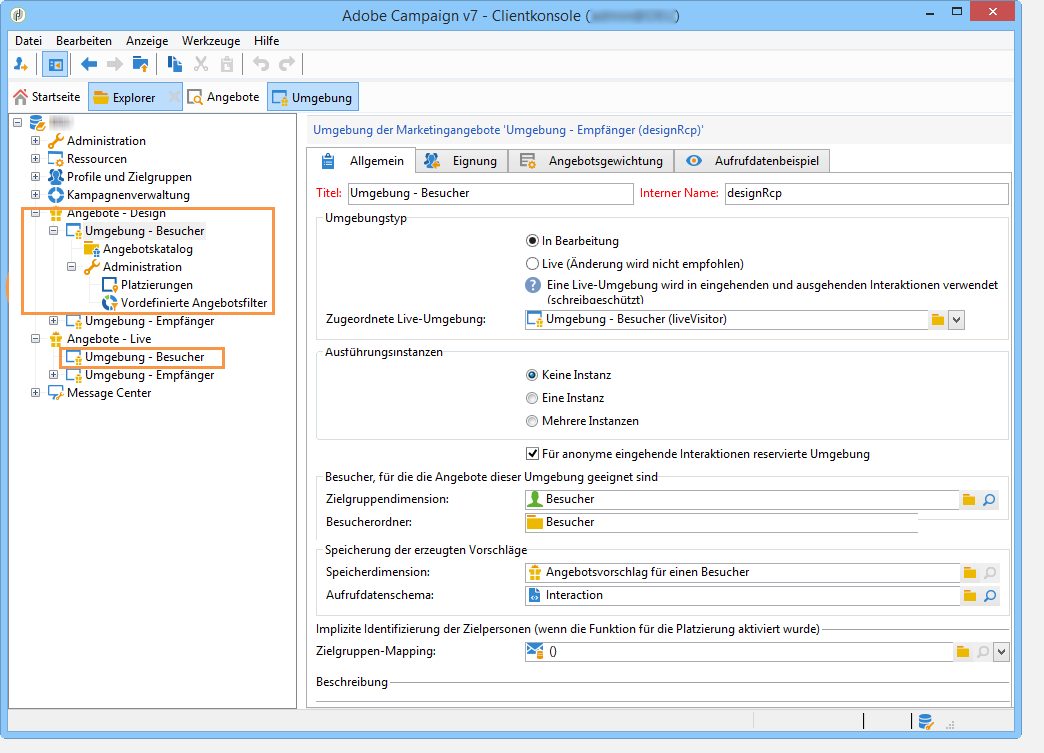Image resolution: width=1044 pixels, height=753 pixels.
Task: Choose 'Mehrere Instanzen' radio button
Action: [531, 421]
